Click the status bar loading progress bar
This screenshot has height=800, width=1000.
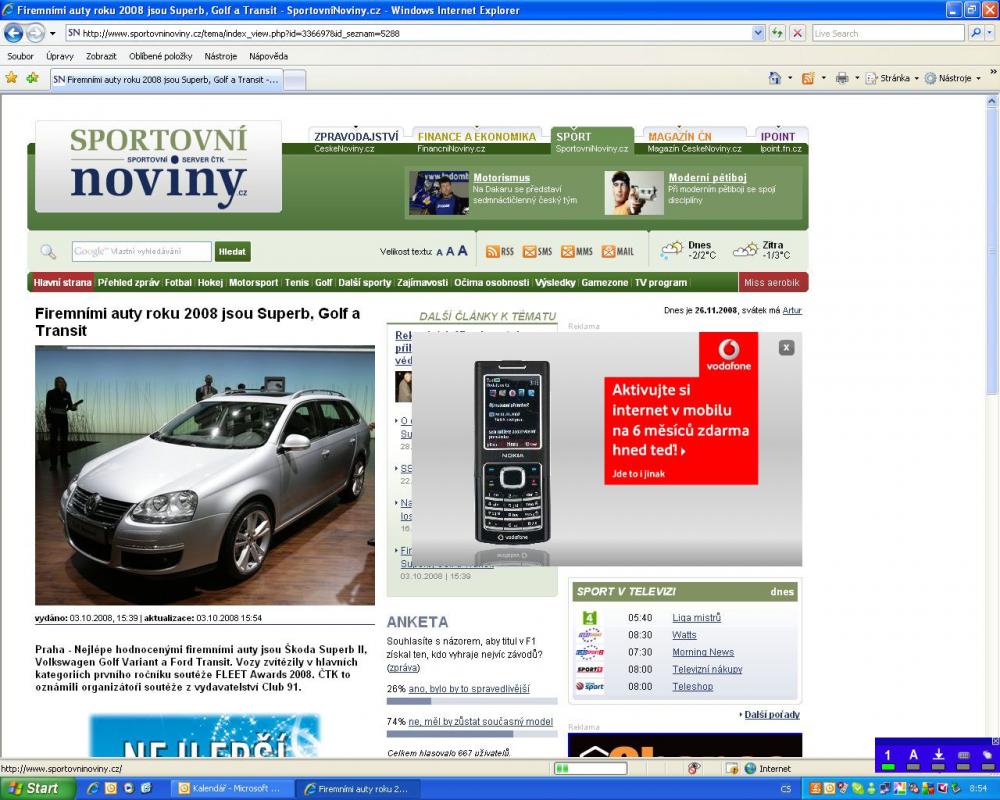(x=591, y=768)
